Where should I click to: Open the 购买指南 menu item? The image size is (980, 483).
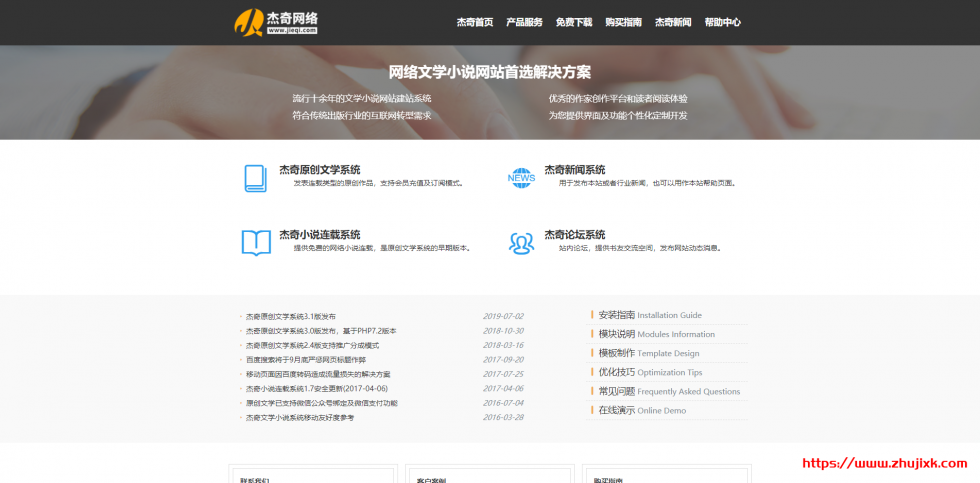click(x=623, y=22)
